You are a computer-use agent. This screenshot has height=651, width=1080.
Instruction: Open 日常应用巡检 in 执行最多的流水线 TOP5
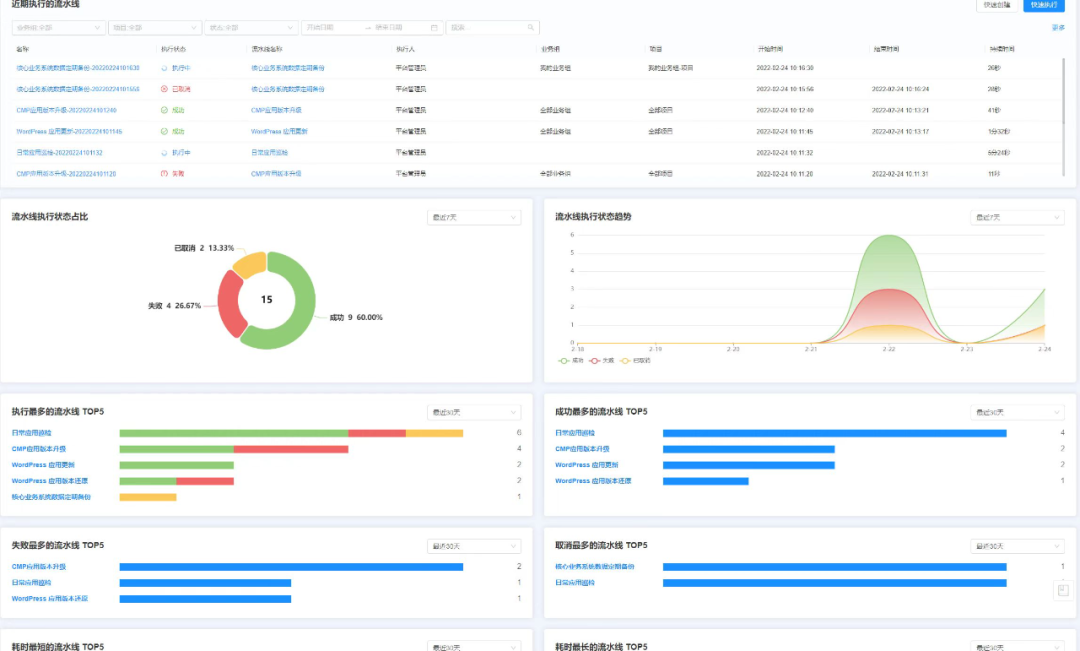coord(32,433)
